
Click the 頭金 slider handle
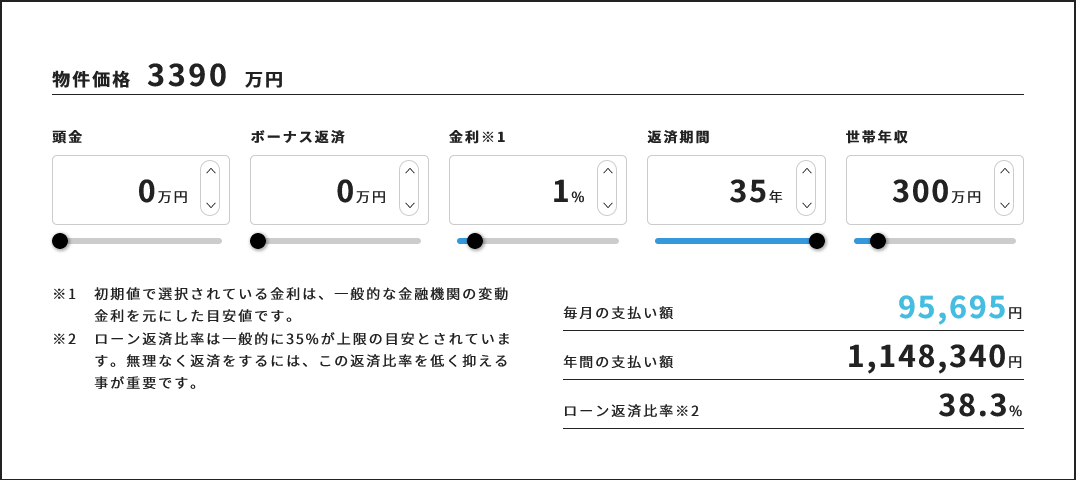point(60,241)
